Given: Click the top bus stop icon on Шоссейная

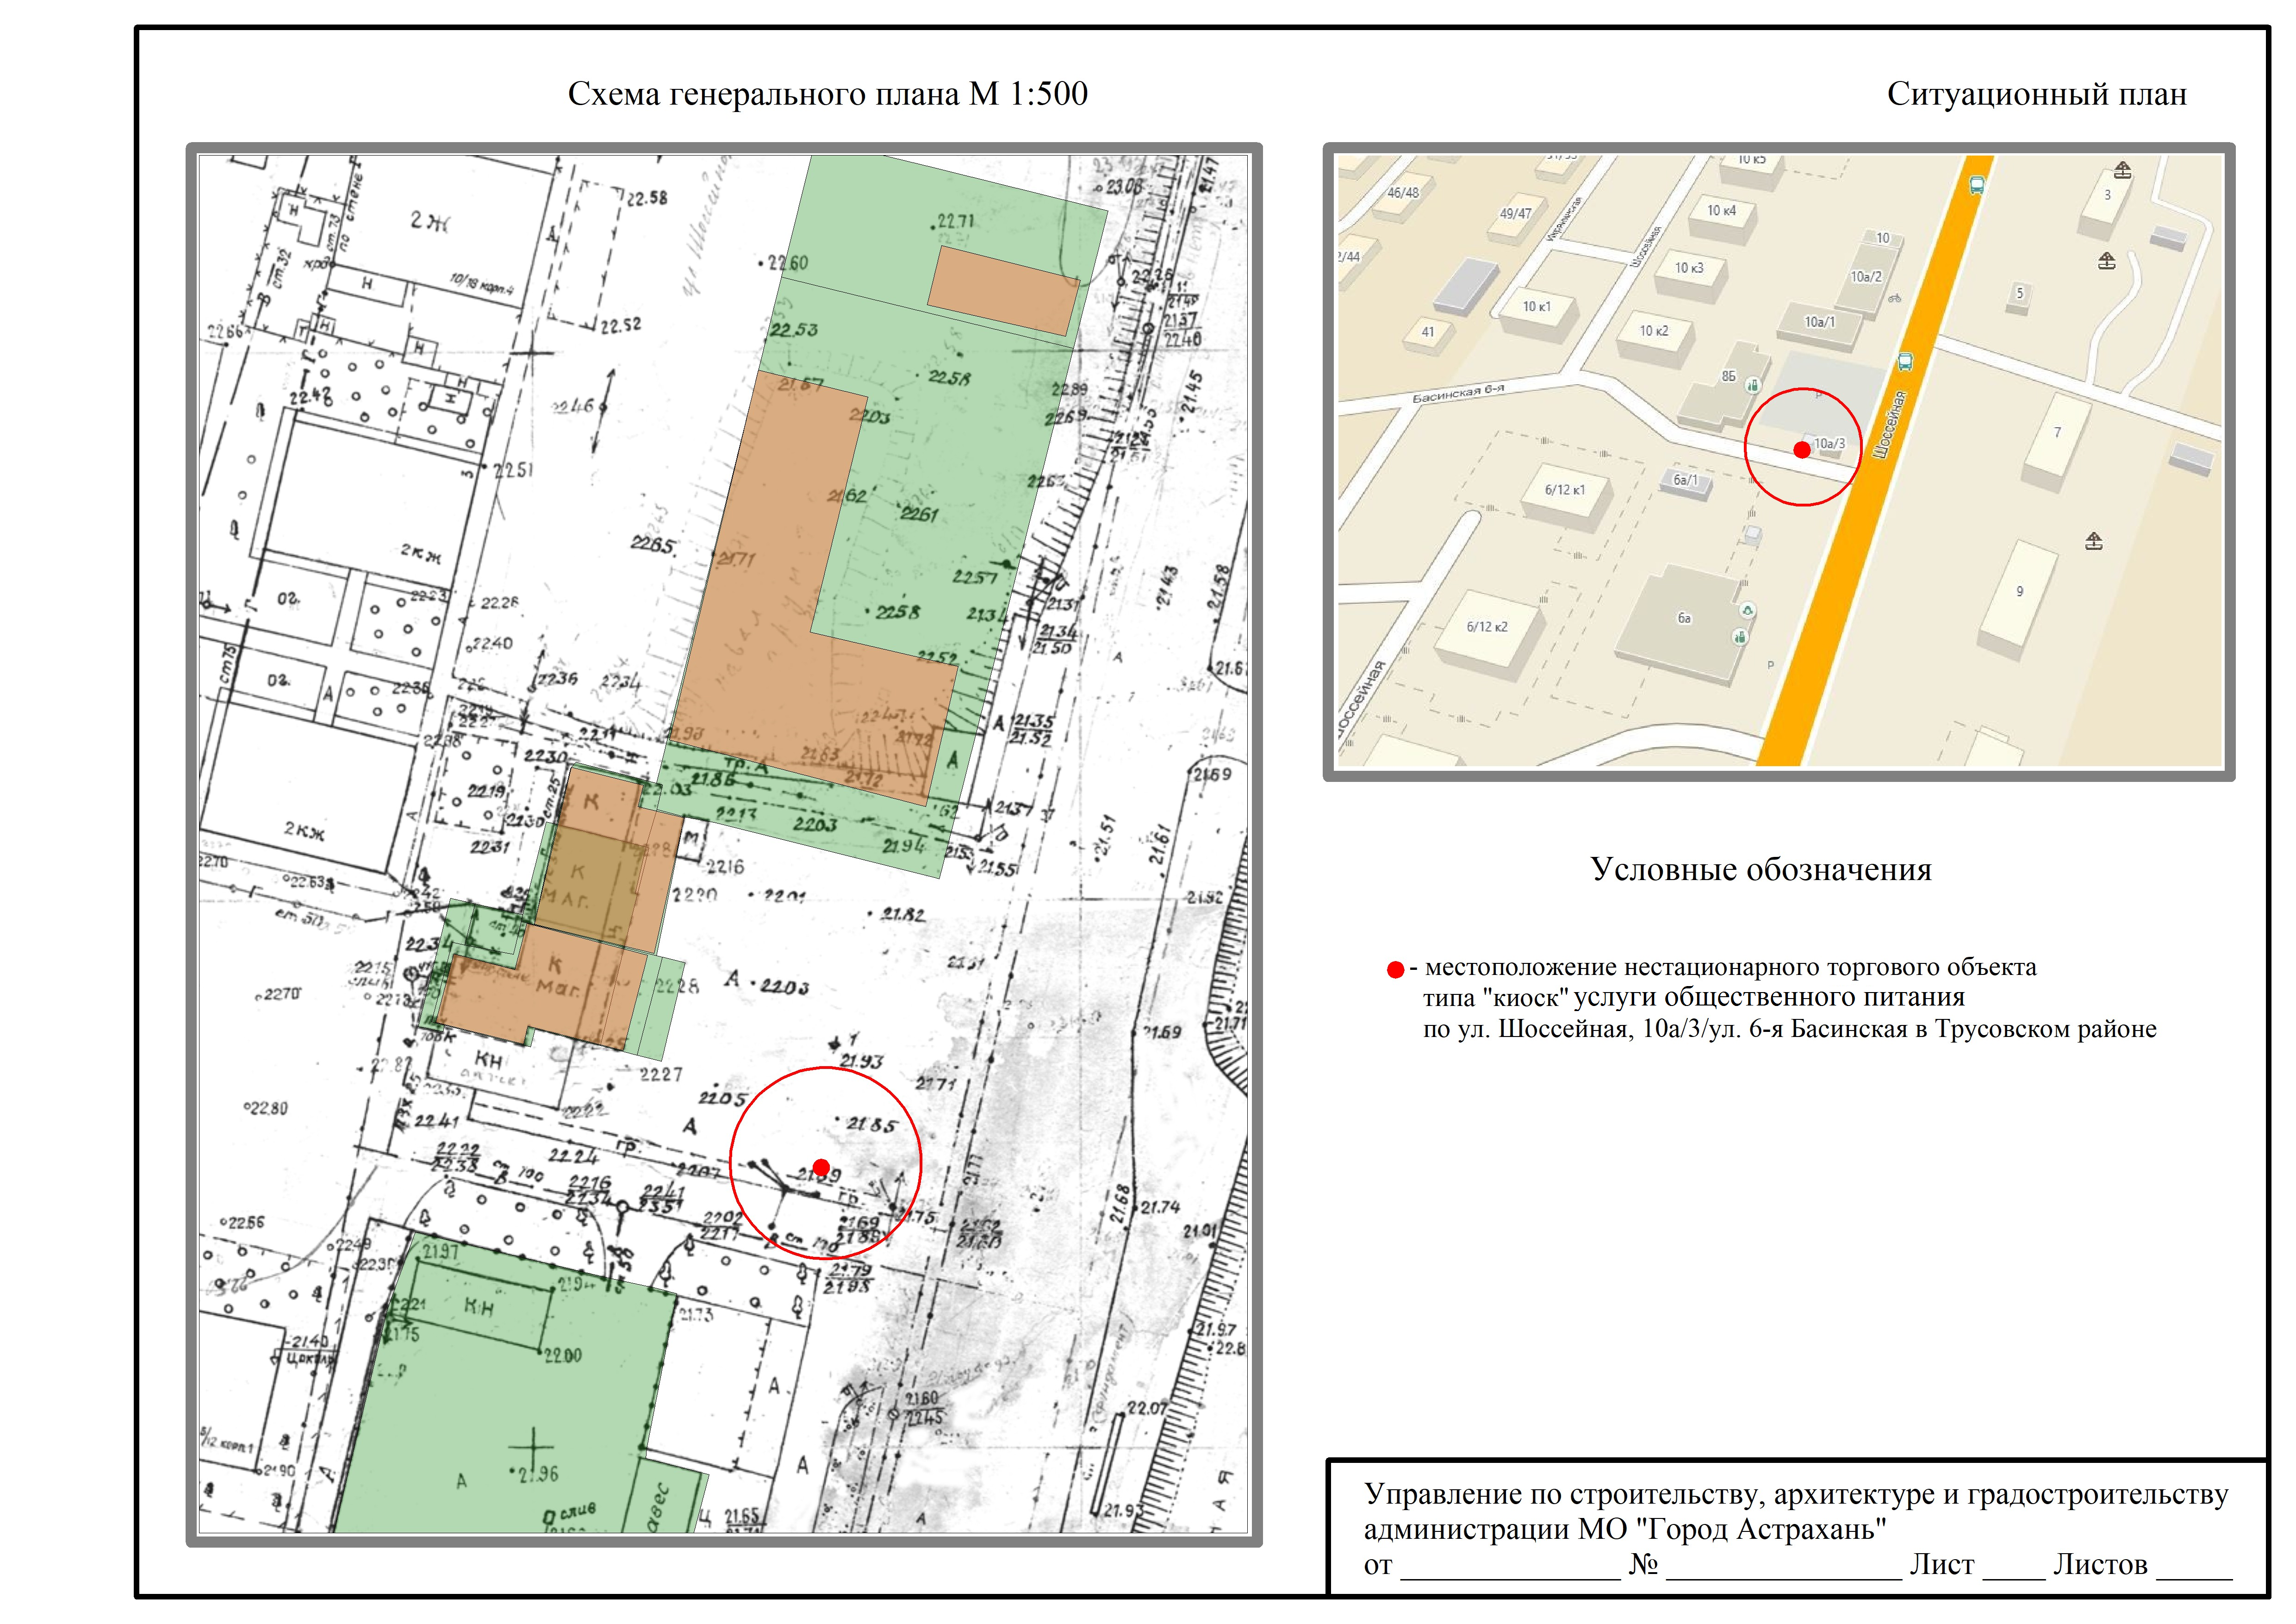Looking at the screenshot, I should coord(1977,185).
